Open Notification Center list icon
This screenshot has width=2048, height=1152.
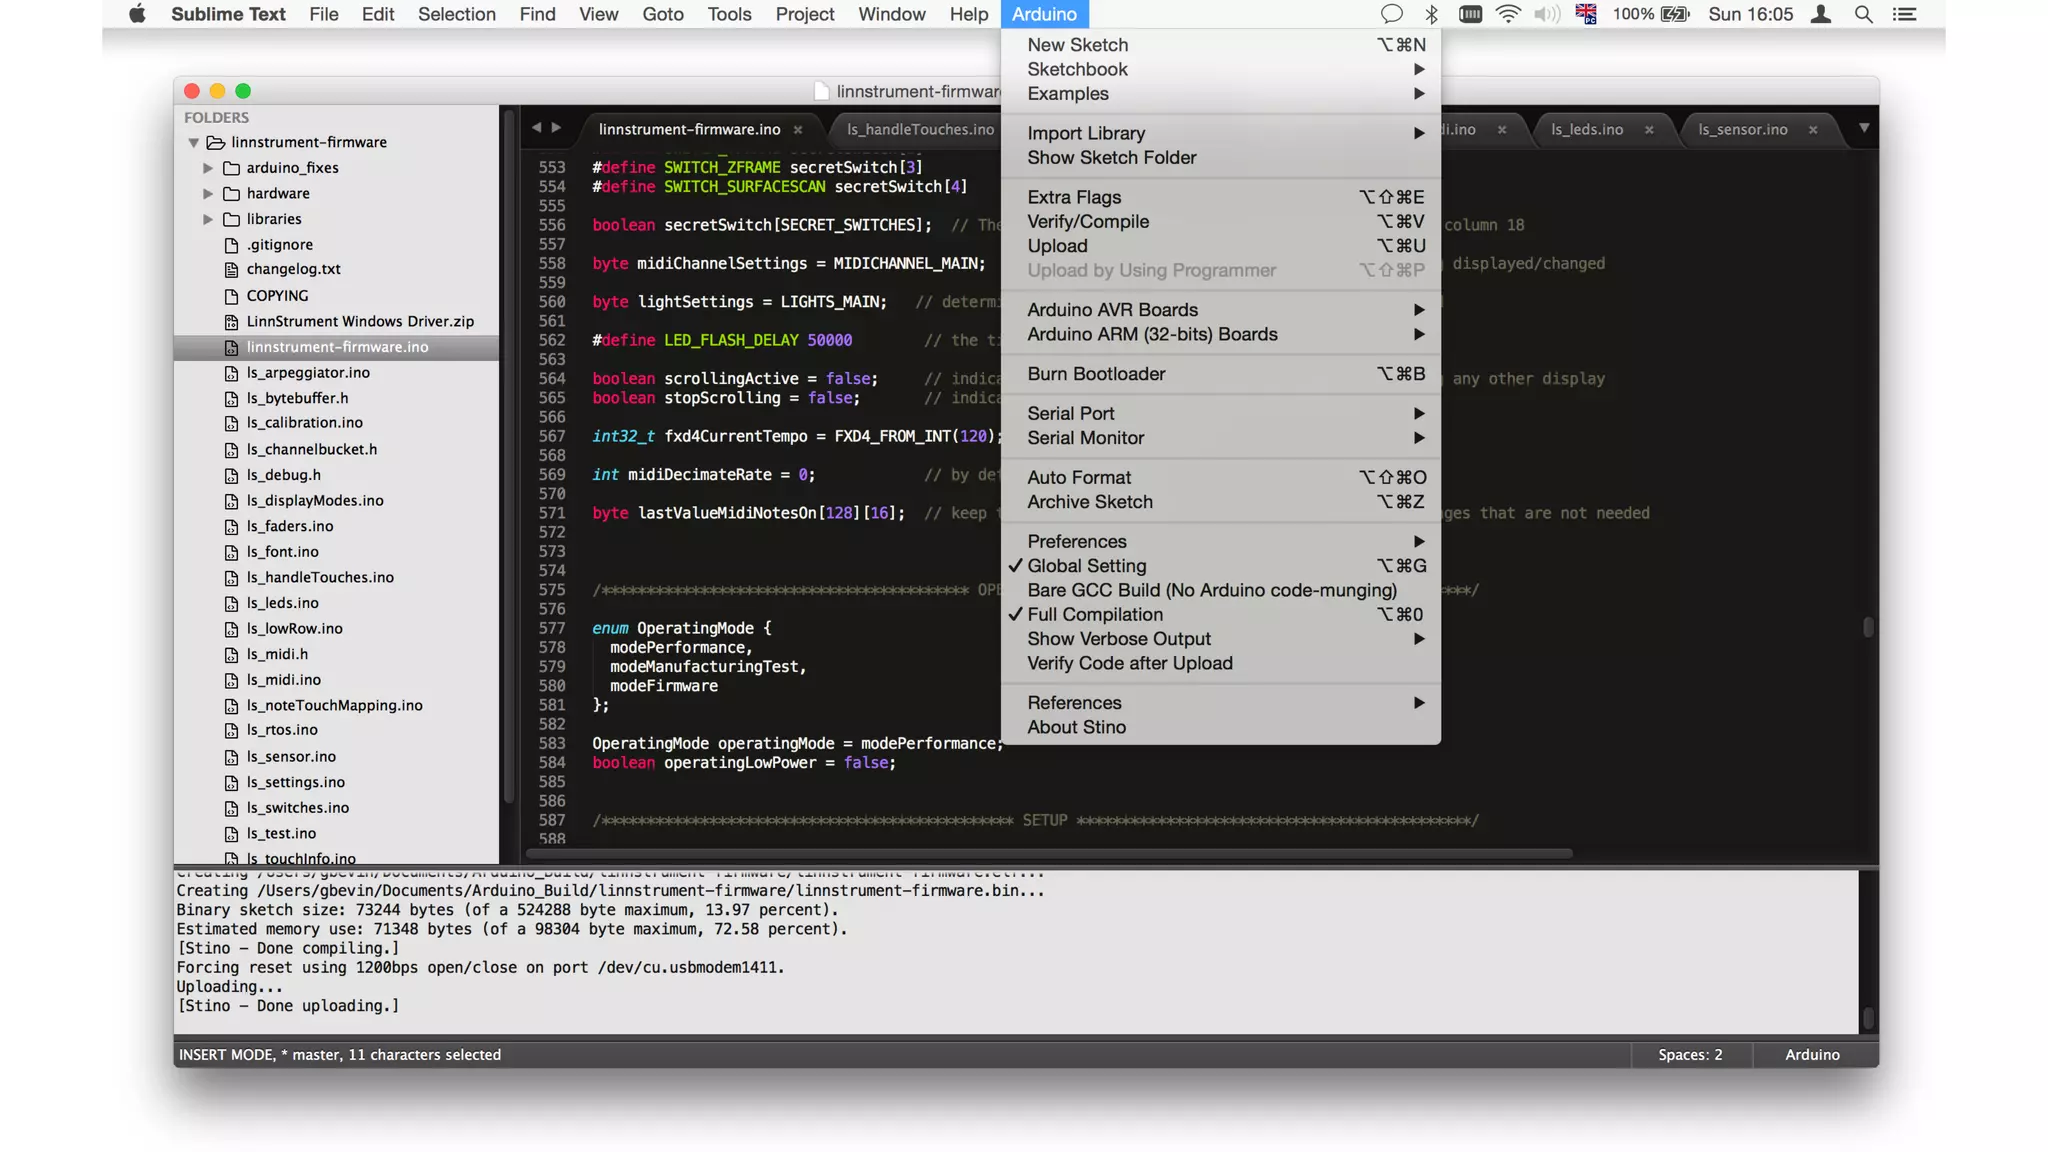pos(1905,14)
